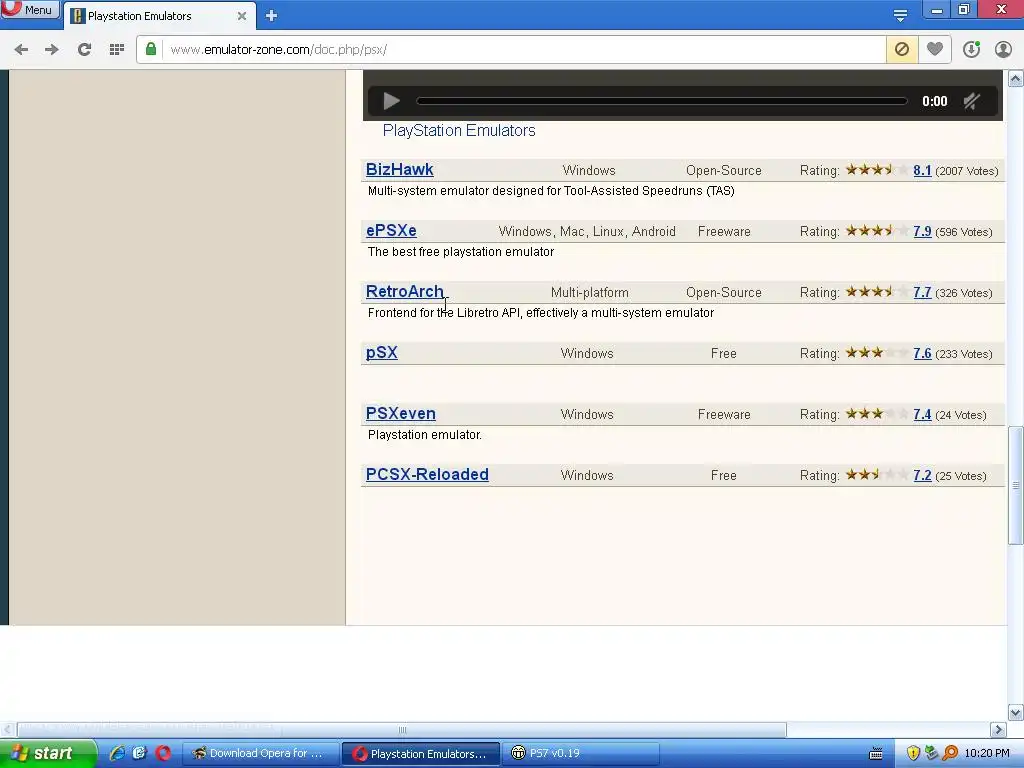The width and height of the screenshot is (1024, 768).
Task: Click the security shield tray icon
Action: 913,754
